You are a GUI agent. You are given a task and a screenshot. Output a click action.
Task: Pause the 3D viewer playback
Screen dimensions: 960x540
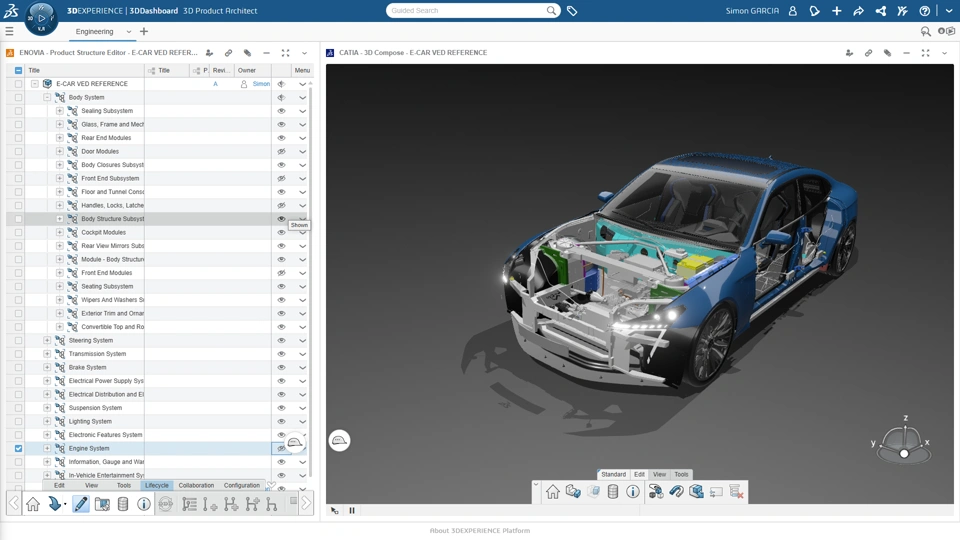351,511
